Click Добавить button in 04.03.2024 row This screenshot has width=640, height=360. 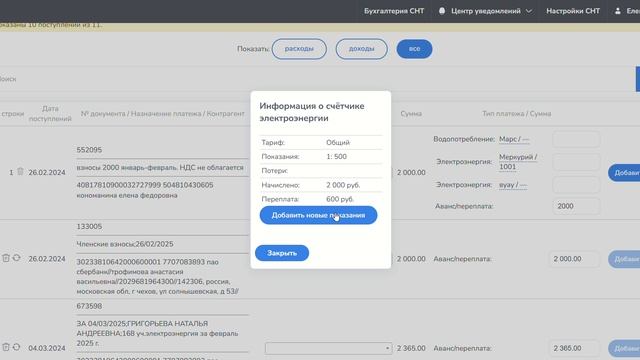click(x=624, y=349)
